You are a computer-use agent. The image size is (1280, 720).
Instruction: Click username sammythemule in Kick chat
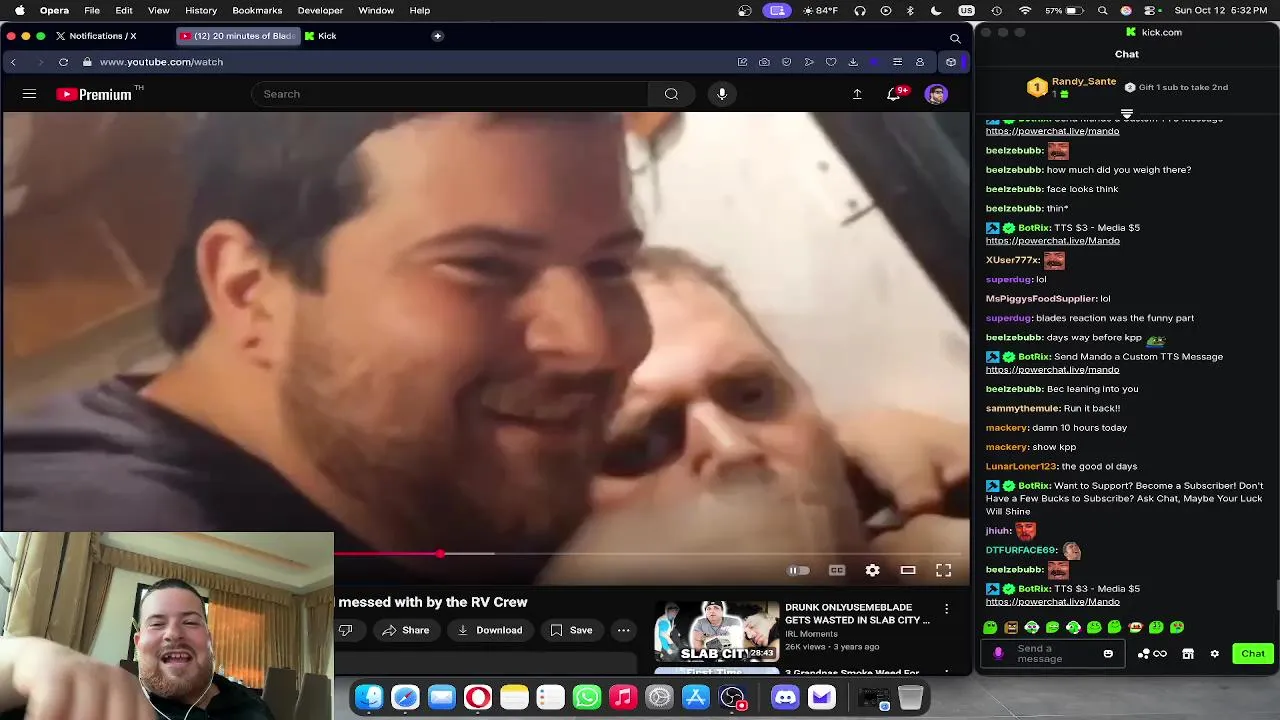[1023, 408]
